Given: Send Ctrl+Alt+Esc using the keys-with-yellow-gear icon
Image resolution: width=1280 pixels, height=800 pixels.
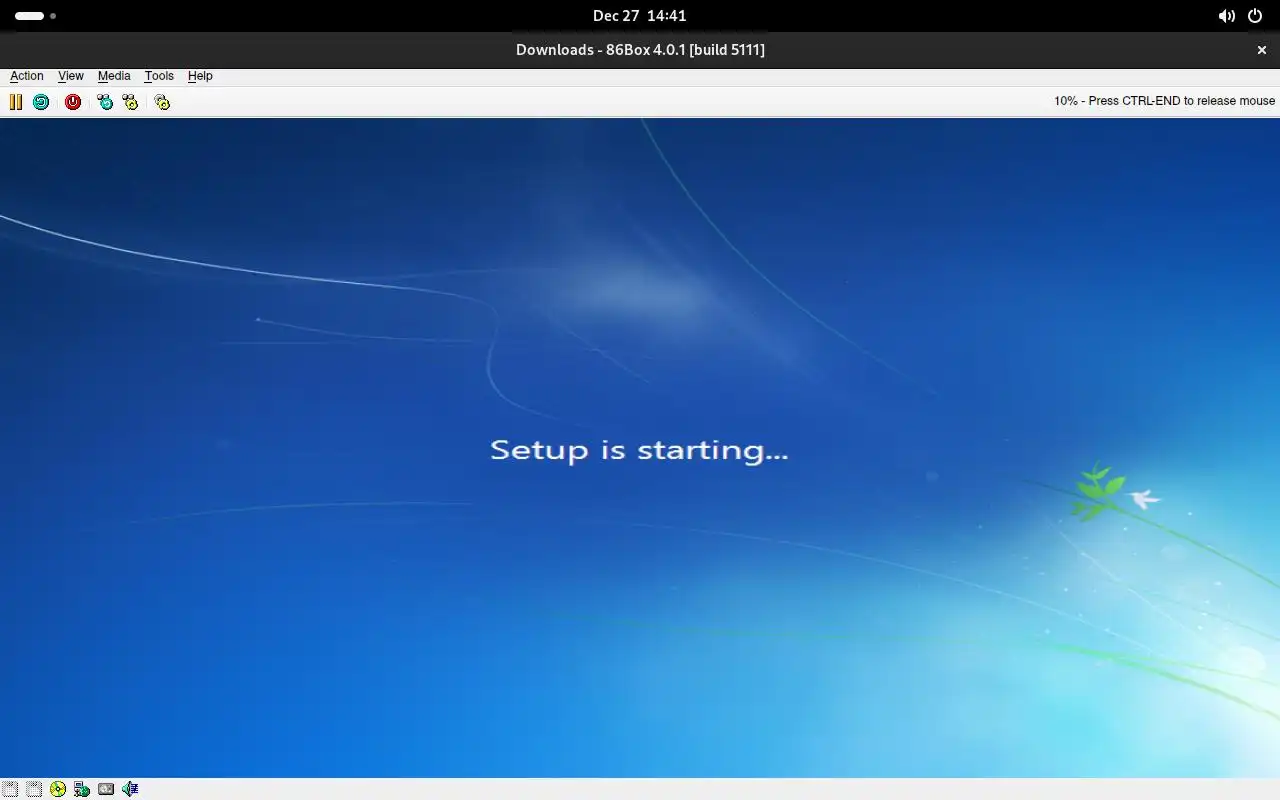Looking at the screenshot, I should 130,102.
